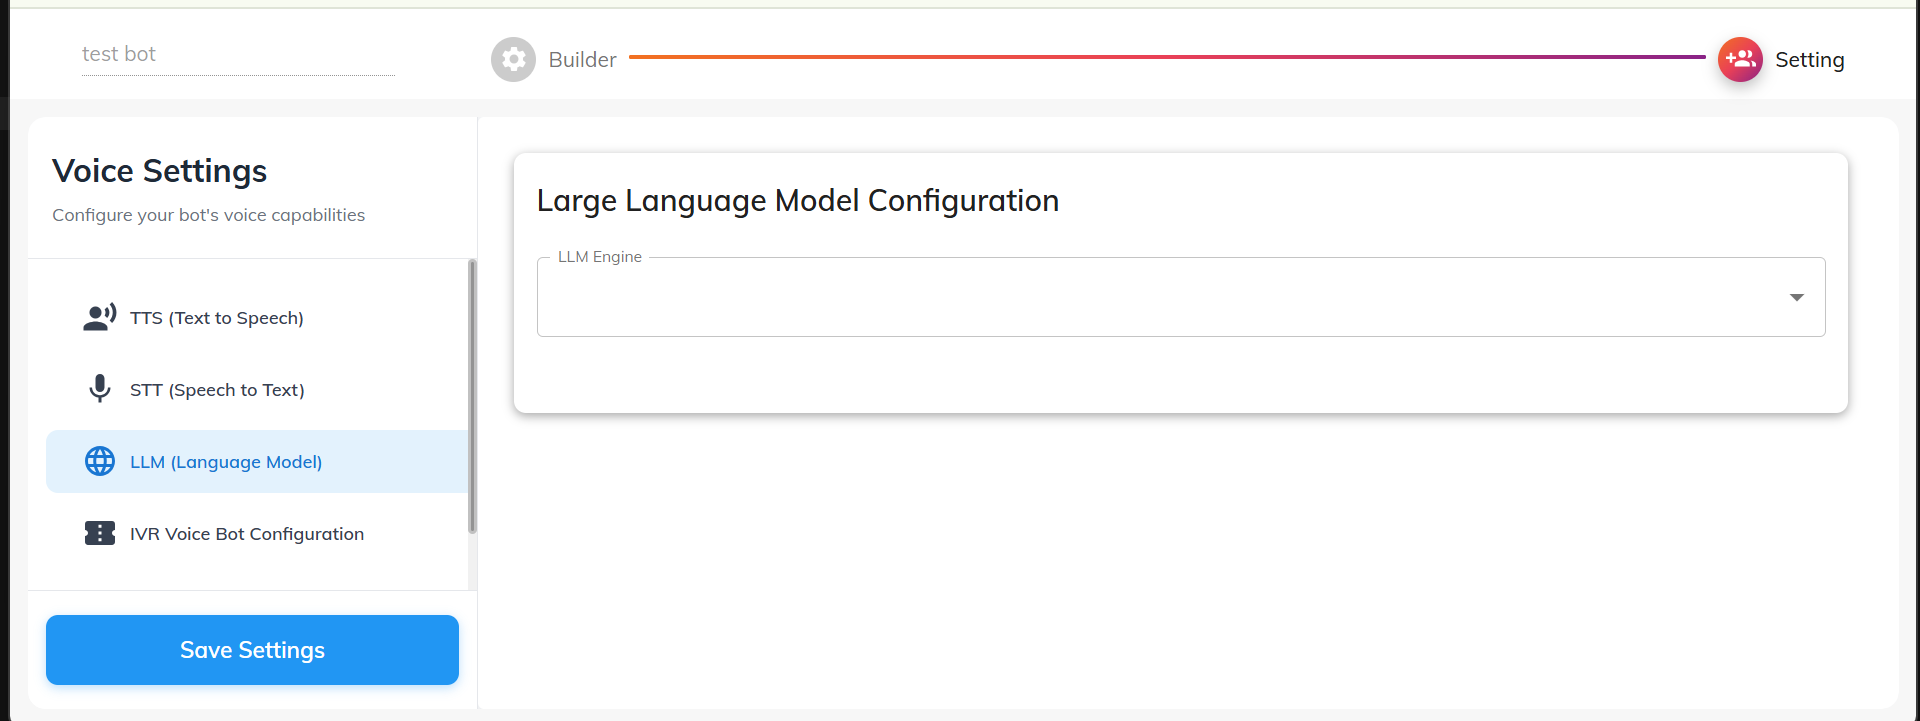
Task: Click the TTS speaking person icon
Action: pos(100,318)
